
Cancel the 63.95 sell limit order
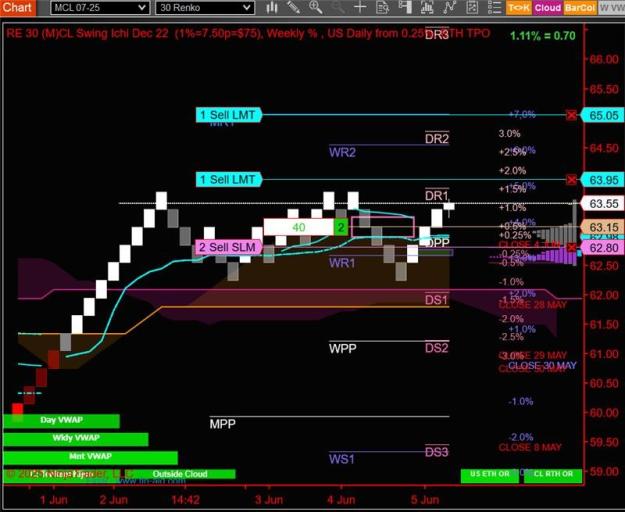pos(571,180)
